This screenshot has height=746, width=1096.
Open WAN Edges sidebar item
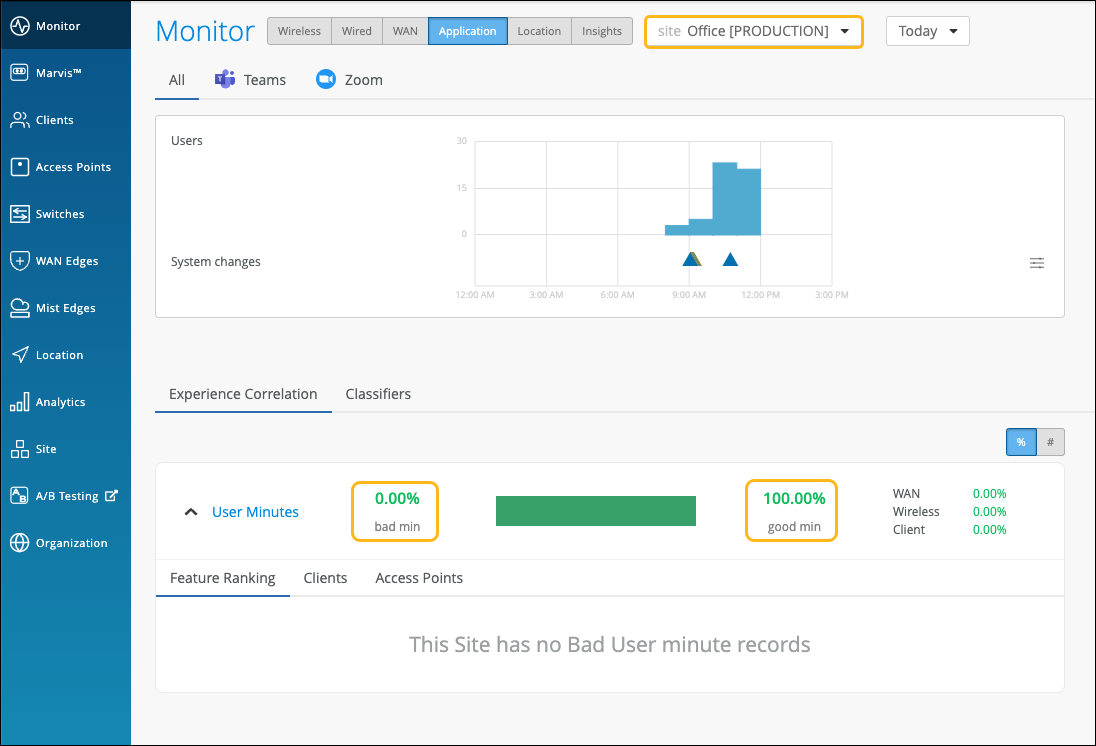(x=65, y=261)
